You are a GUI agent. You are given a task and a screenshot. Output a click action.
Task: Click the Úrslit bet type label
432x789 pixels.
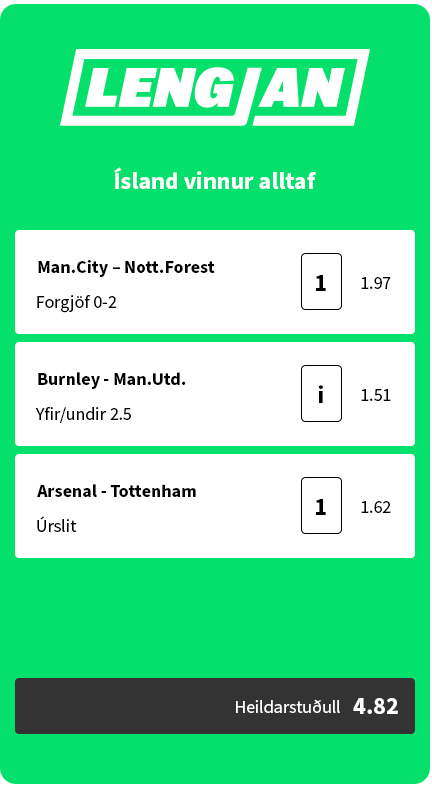pos(56,526)
